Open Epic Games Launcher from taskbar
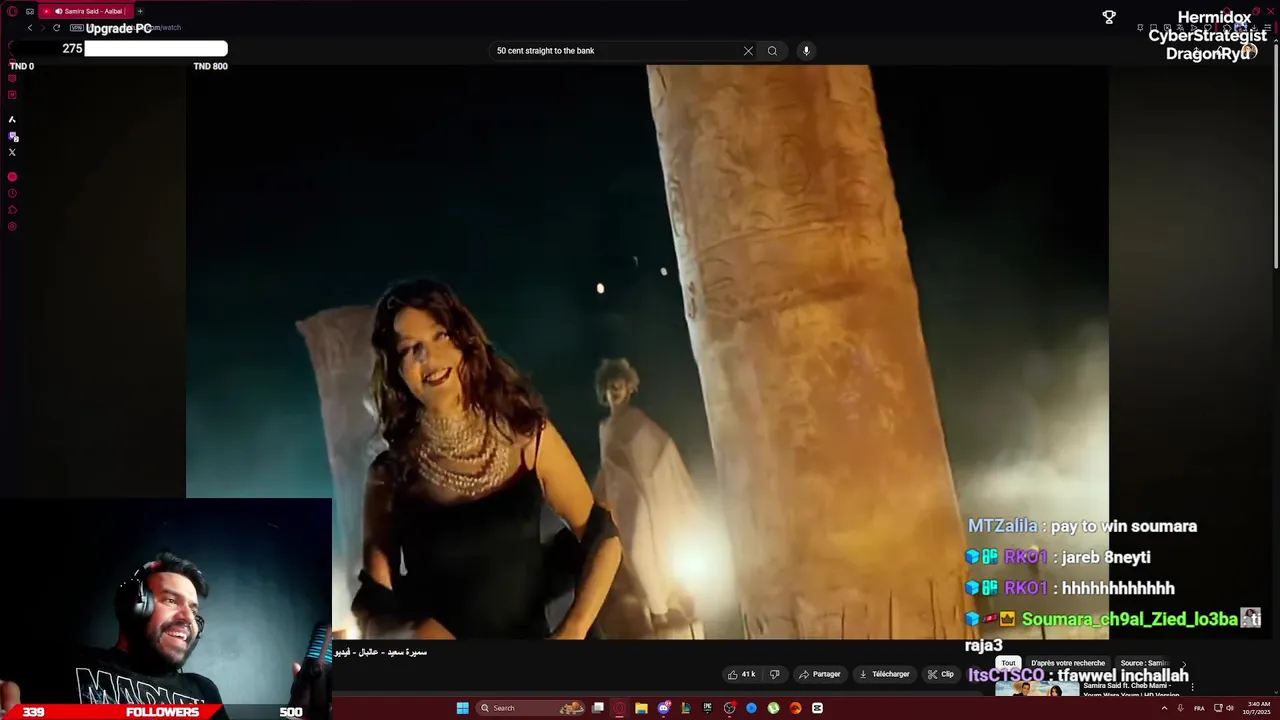The image size is (1280, 720). [707, 708]
